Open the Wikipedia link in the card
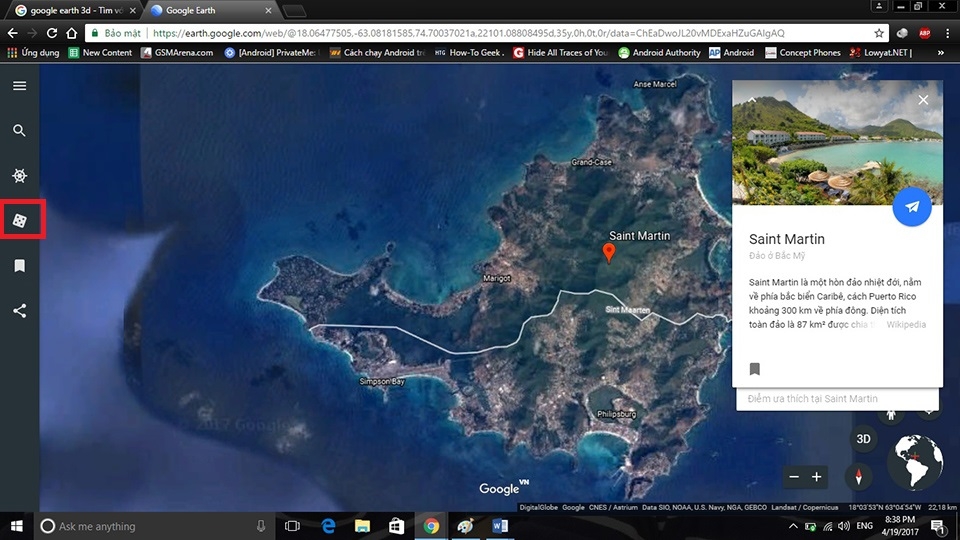The width and height of the screenshot is (960, 540). tap(906, 324)
